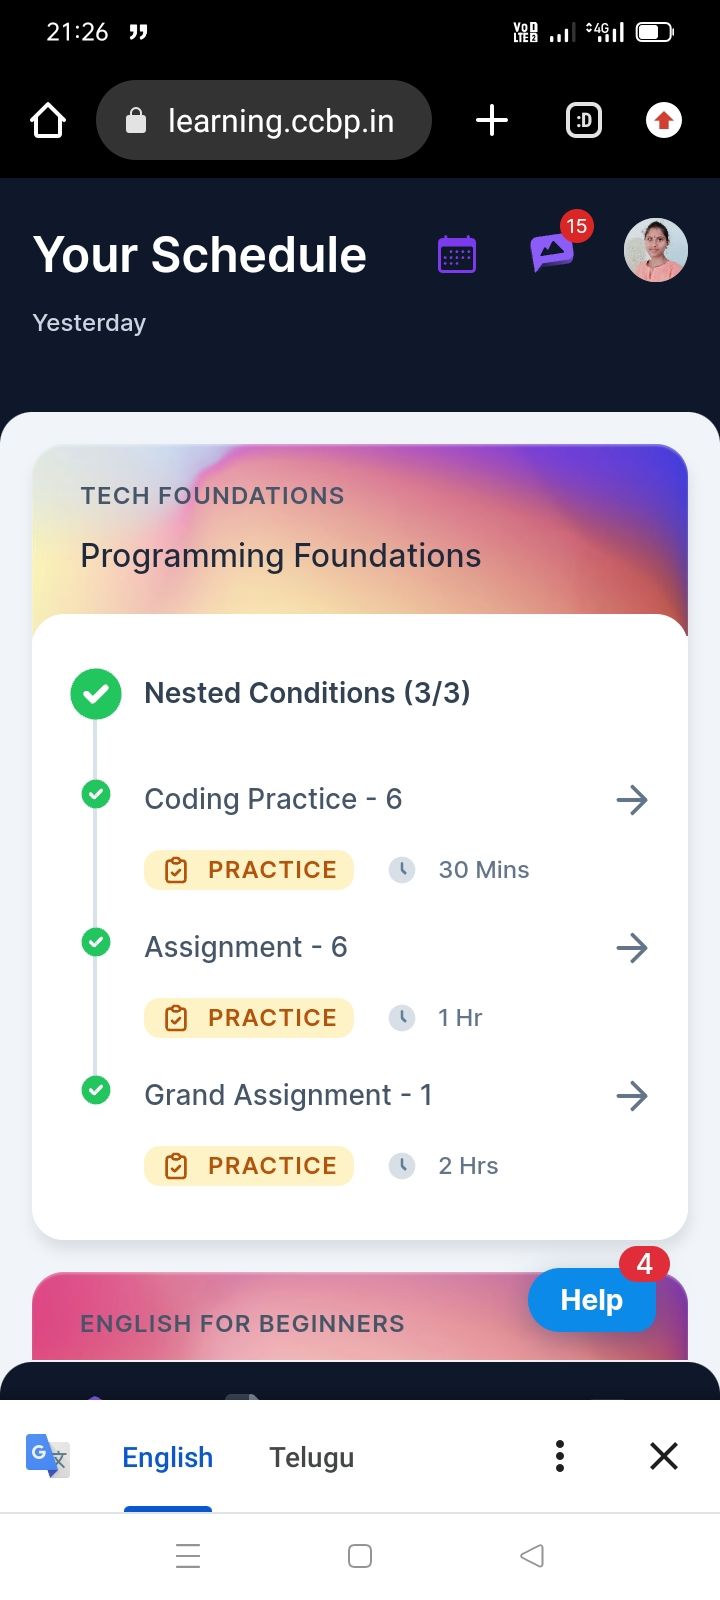This screenshot has width=720, height=1600.
Task: Open Coding Practice - 6 arrow
Action: (x=632, y=800)
